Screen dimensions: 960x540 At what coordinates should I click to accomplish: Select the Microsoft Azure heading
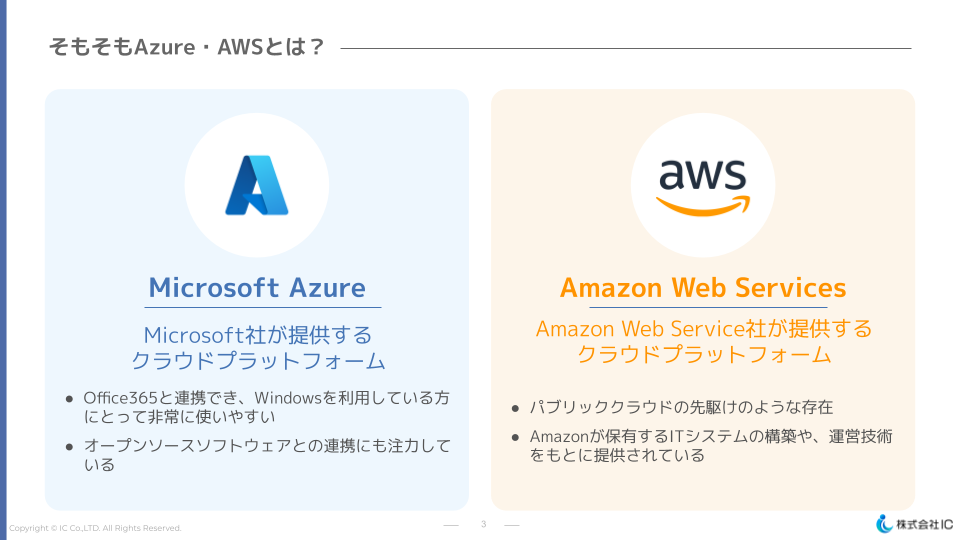coord(257,288)
